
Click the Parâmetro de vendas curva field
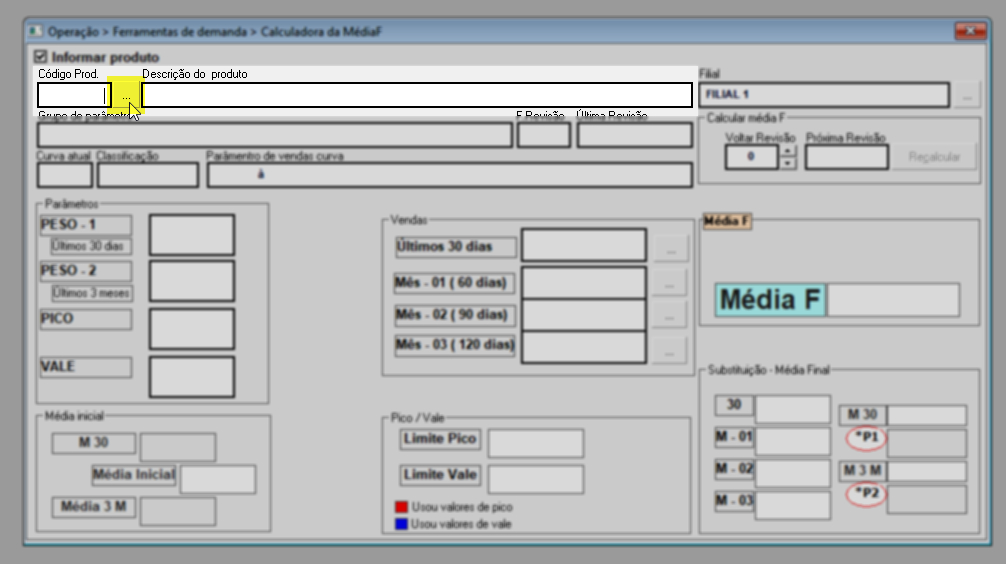450,175
